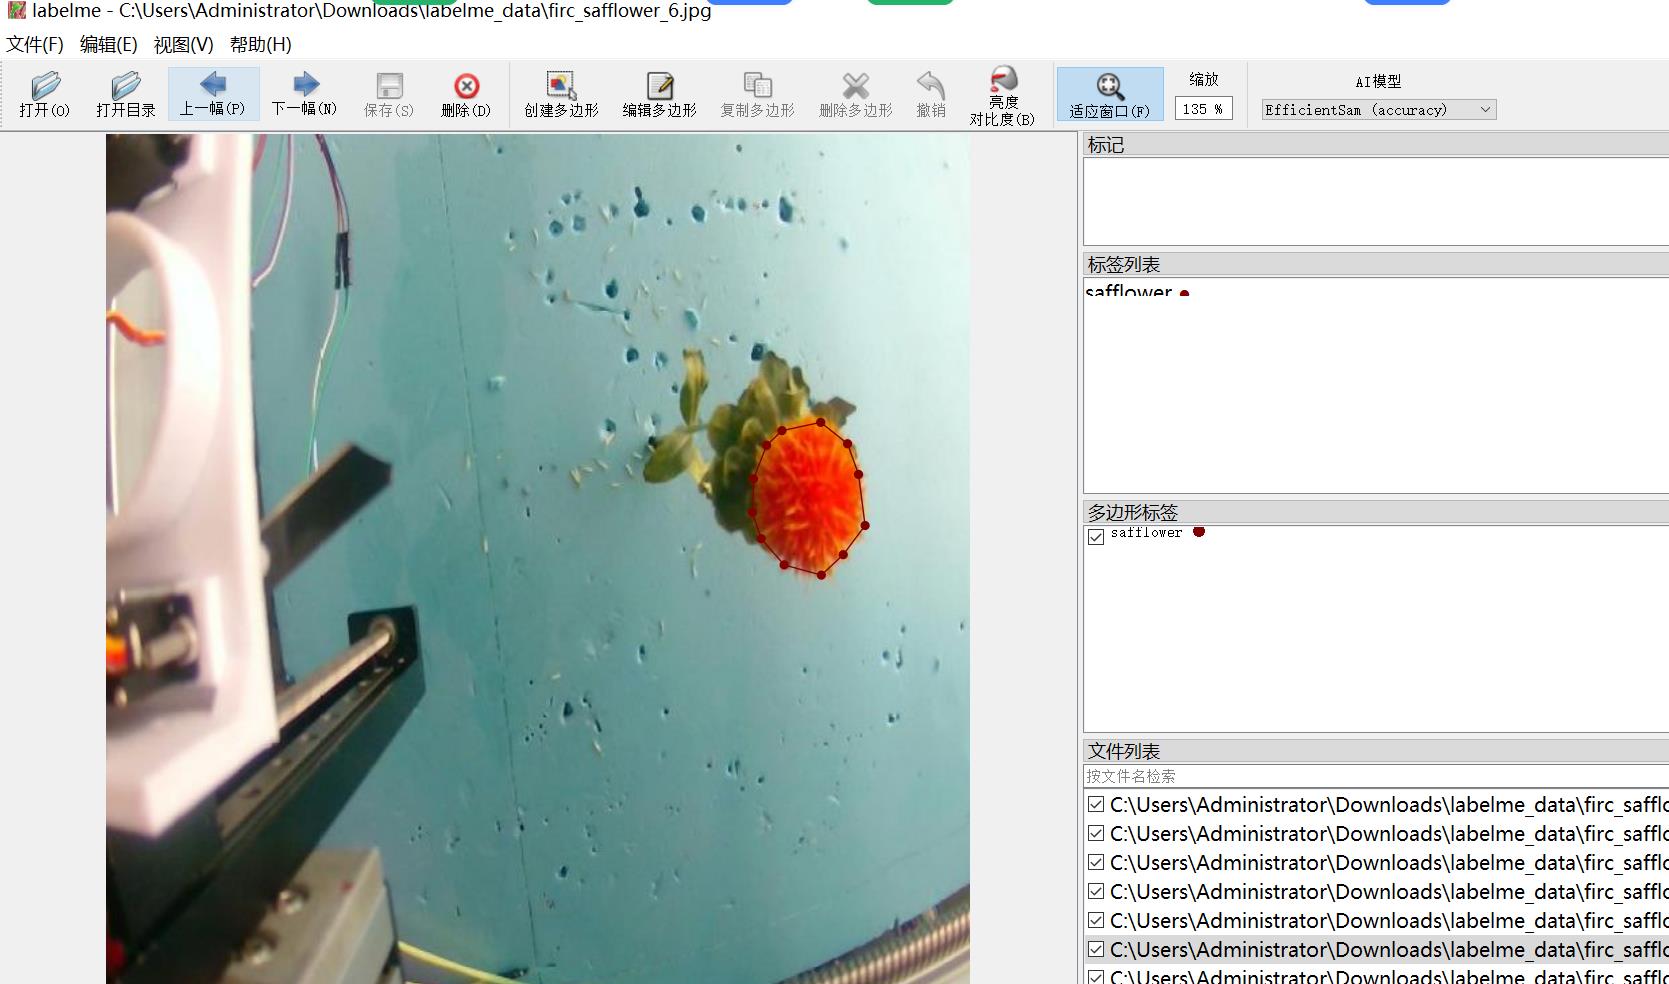
Task: Select the Edit Polygon (编辑多边形) tool
Action: coord(659,94)
